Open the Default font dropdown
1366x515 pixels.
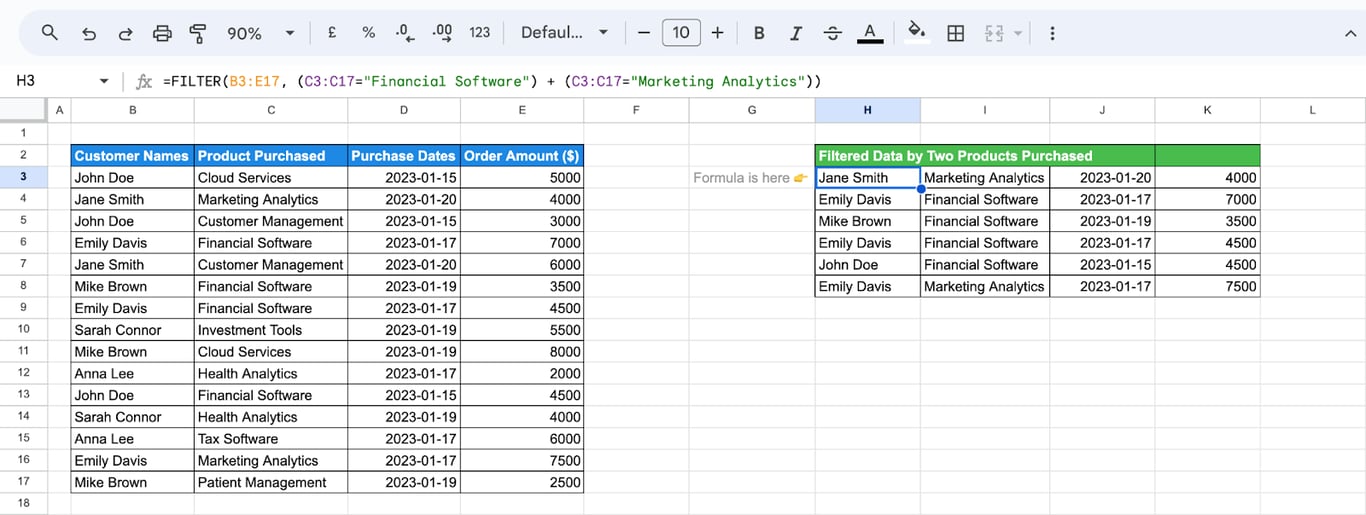pyautogui.click(x=564, y=32)
